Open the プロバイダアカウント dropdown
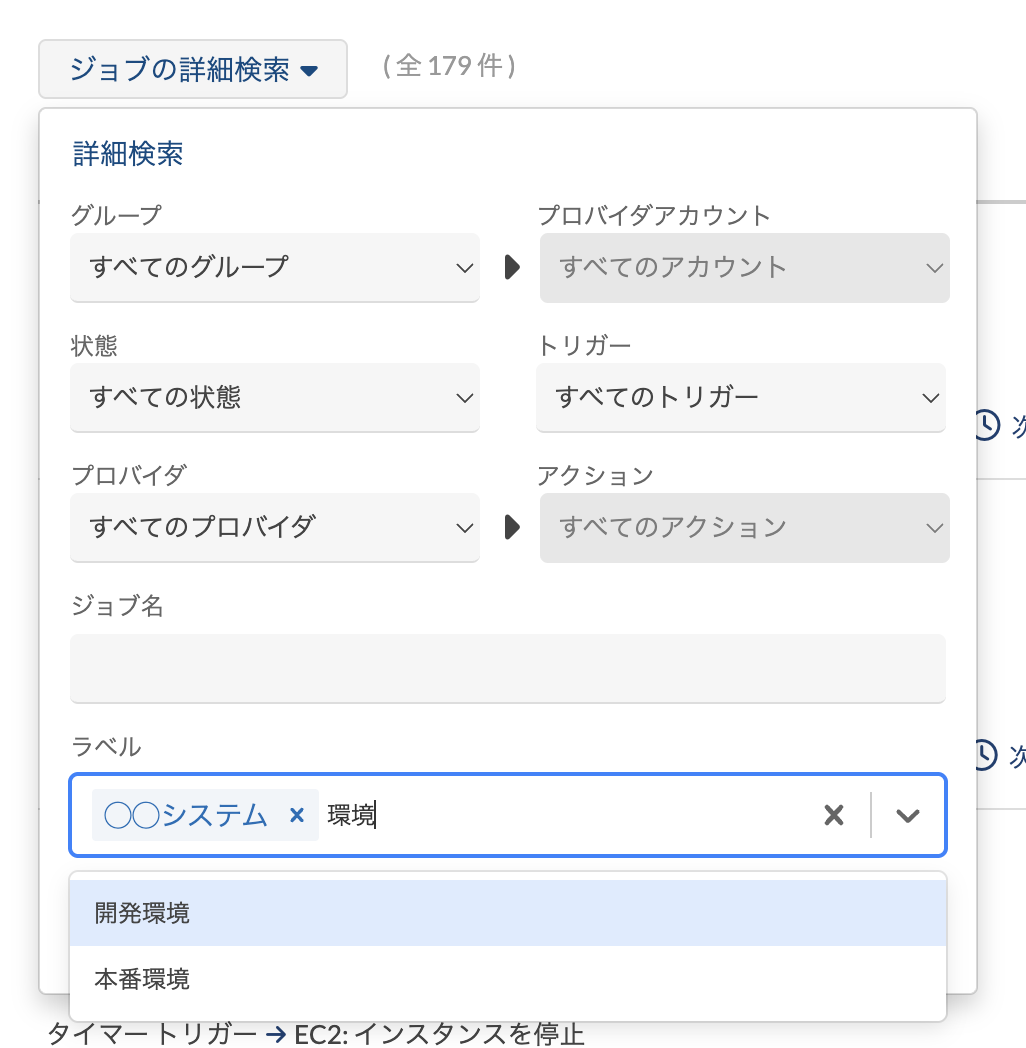 (x=744, y=267)
